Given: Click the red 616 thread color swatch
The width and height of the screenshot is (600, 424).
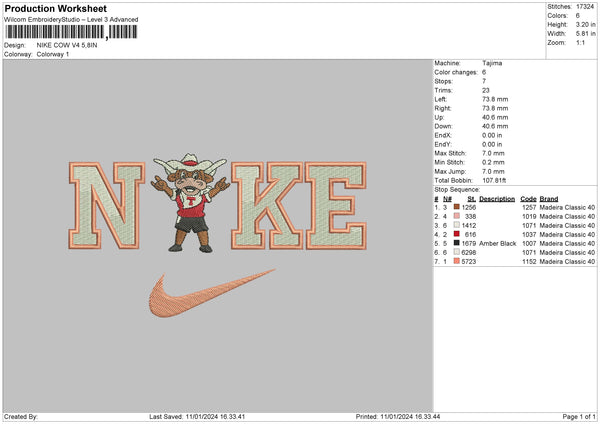Looking at the screenshot, I should pos(457,234).
